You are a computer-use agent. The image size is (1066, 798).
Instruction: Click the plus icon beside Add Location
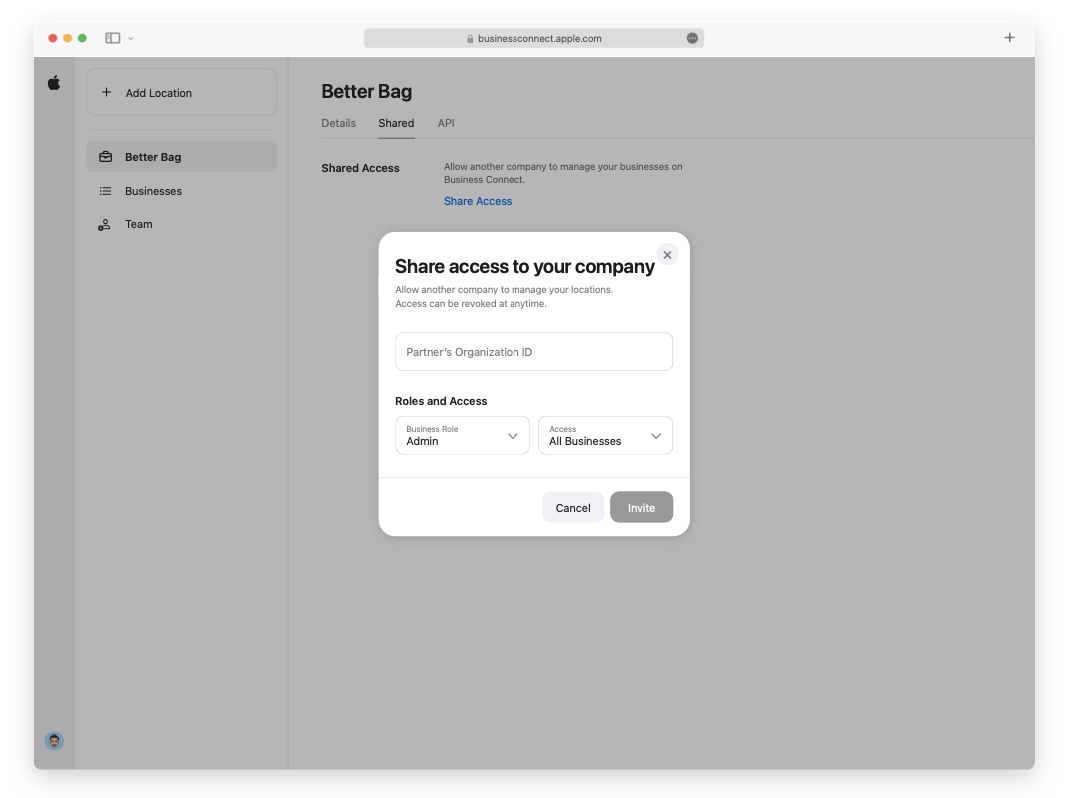pos(106,92)
